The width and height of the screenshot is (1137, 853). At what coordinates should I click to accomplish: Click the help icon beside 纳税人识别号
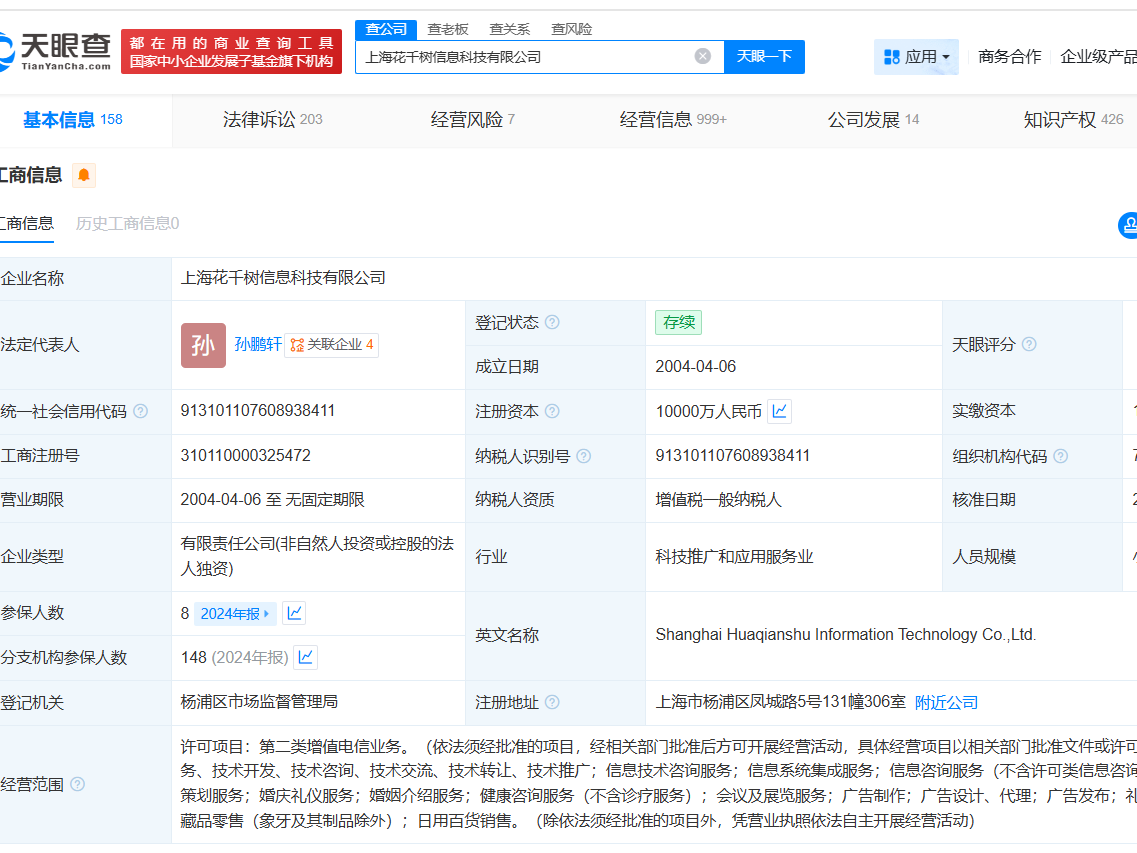[x=584, y=455]
